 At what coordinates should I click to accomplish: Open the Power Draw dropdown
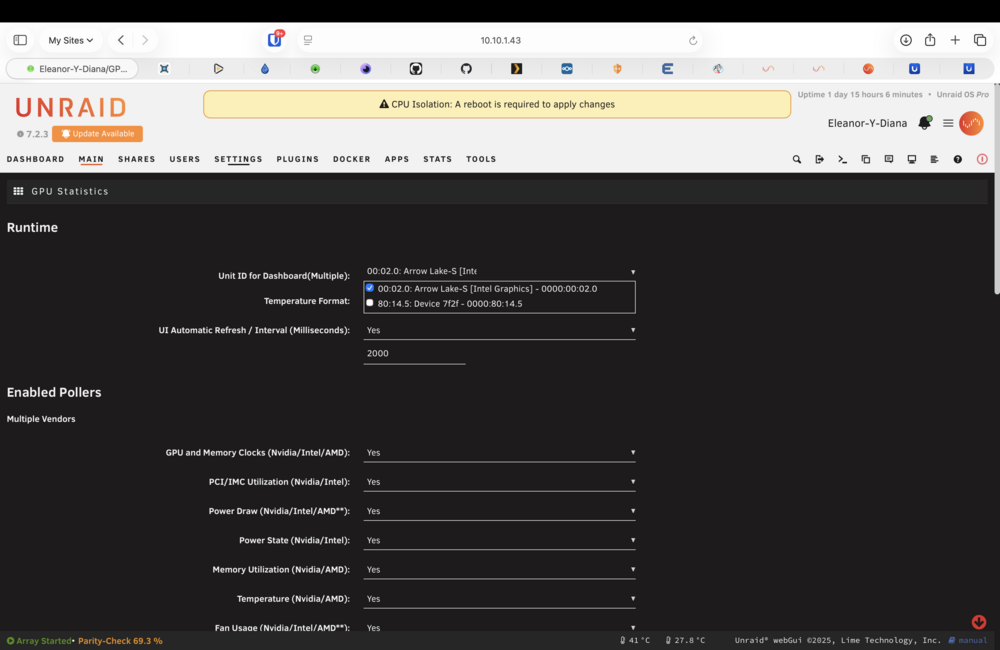(499, 511)
